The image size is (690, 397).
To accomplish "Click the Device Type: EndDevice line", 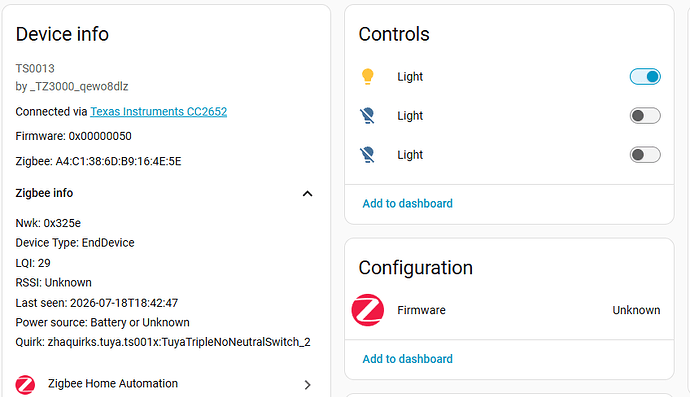I will [x=75, y=243].
